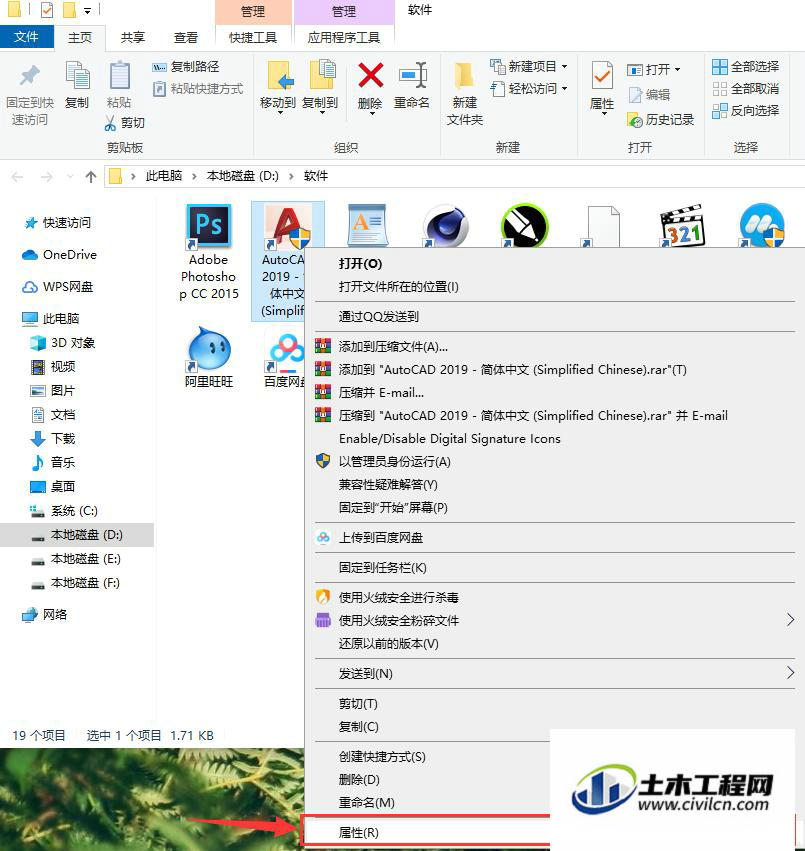Click Select none in the ribbon
The image size is (805, 851).
(746, 88)
